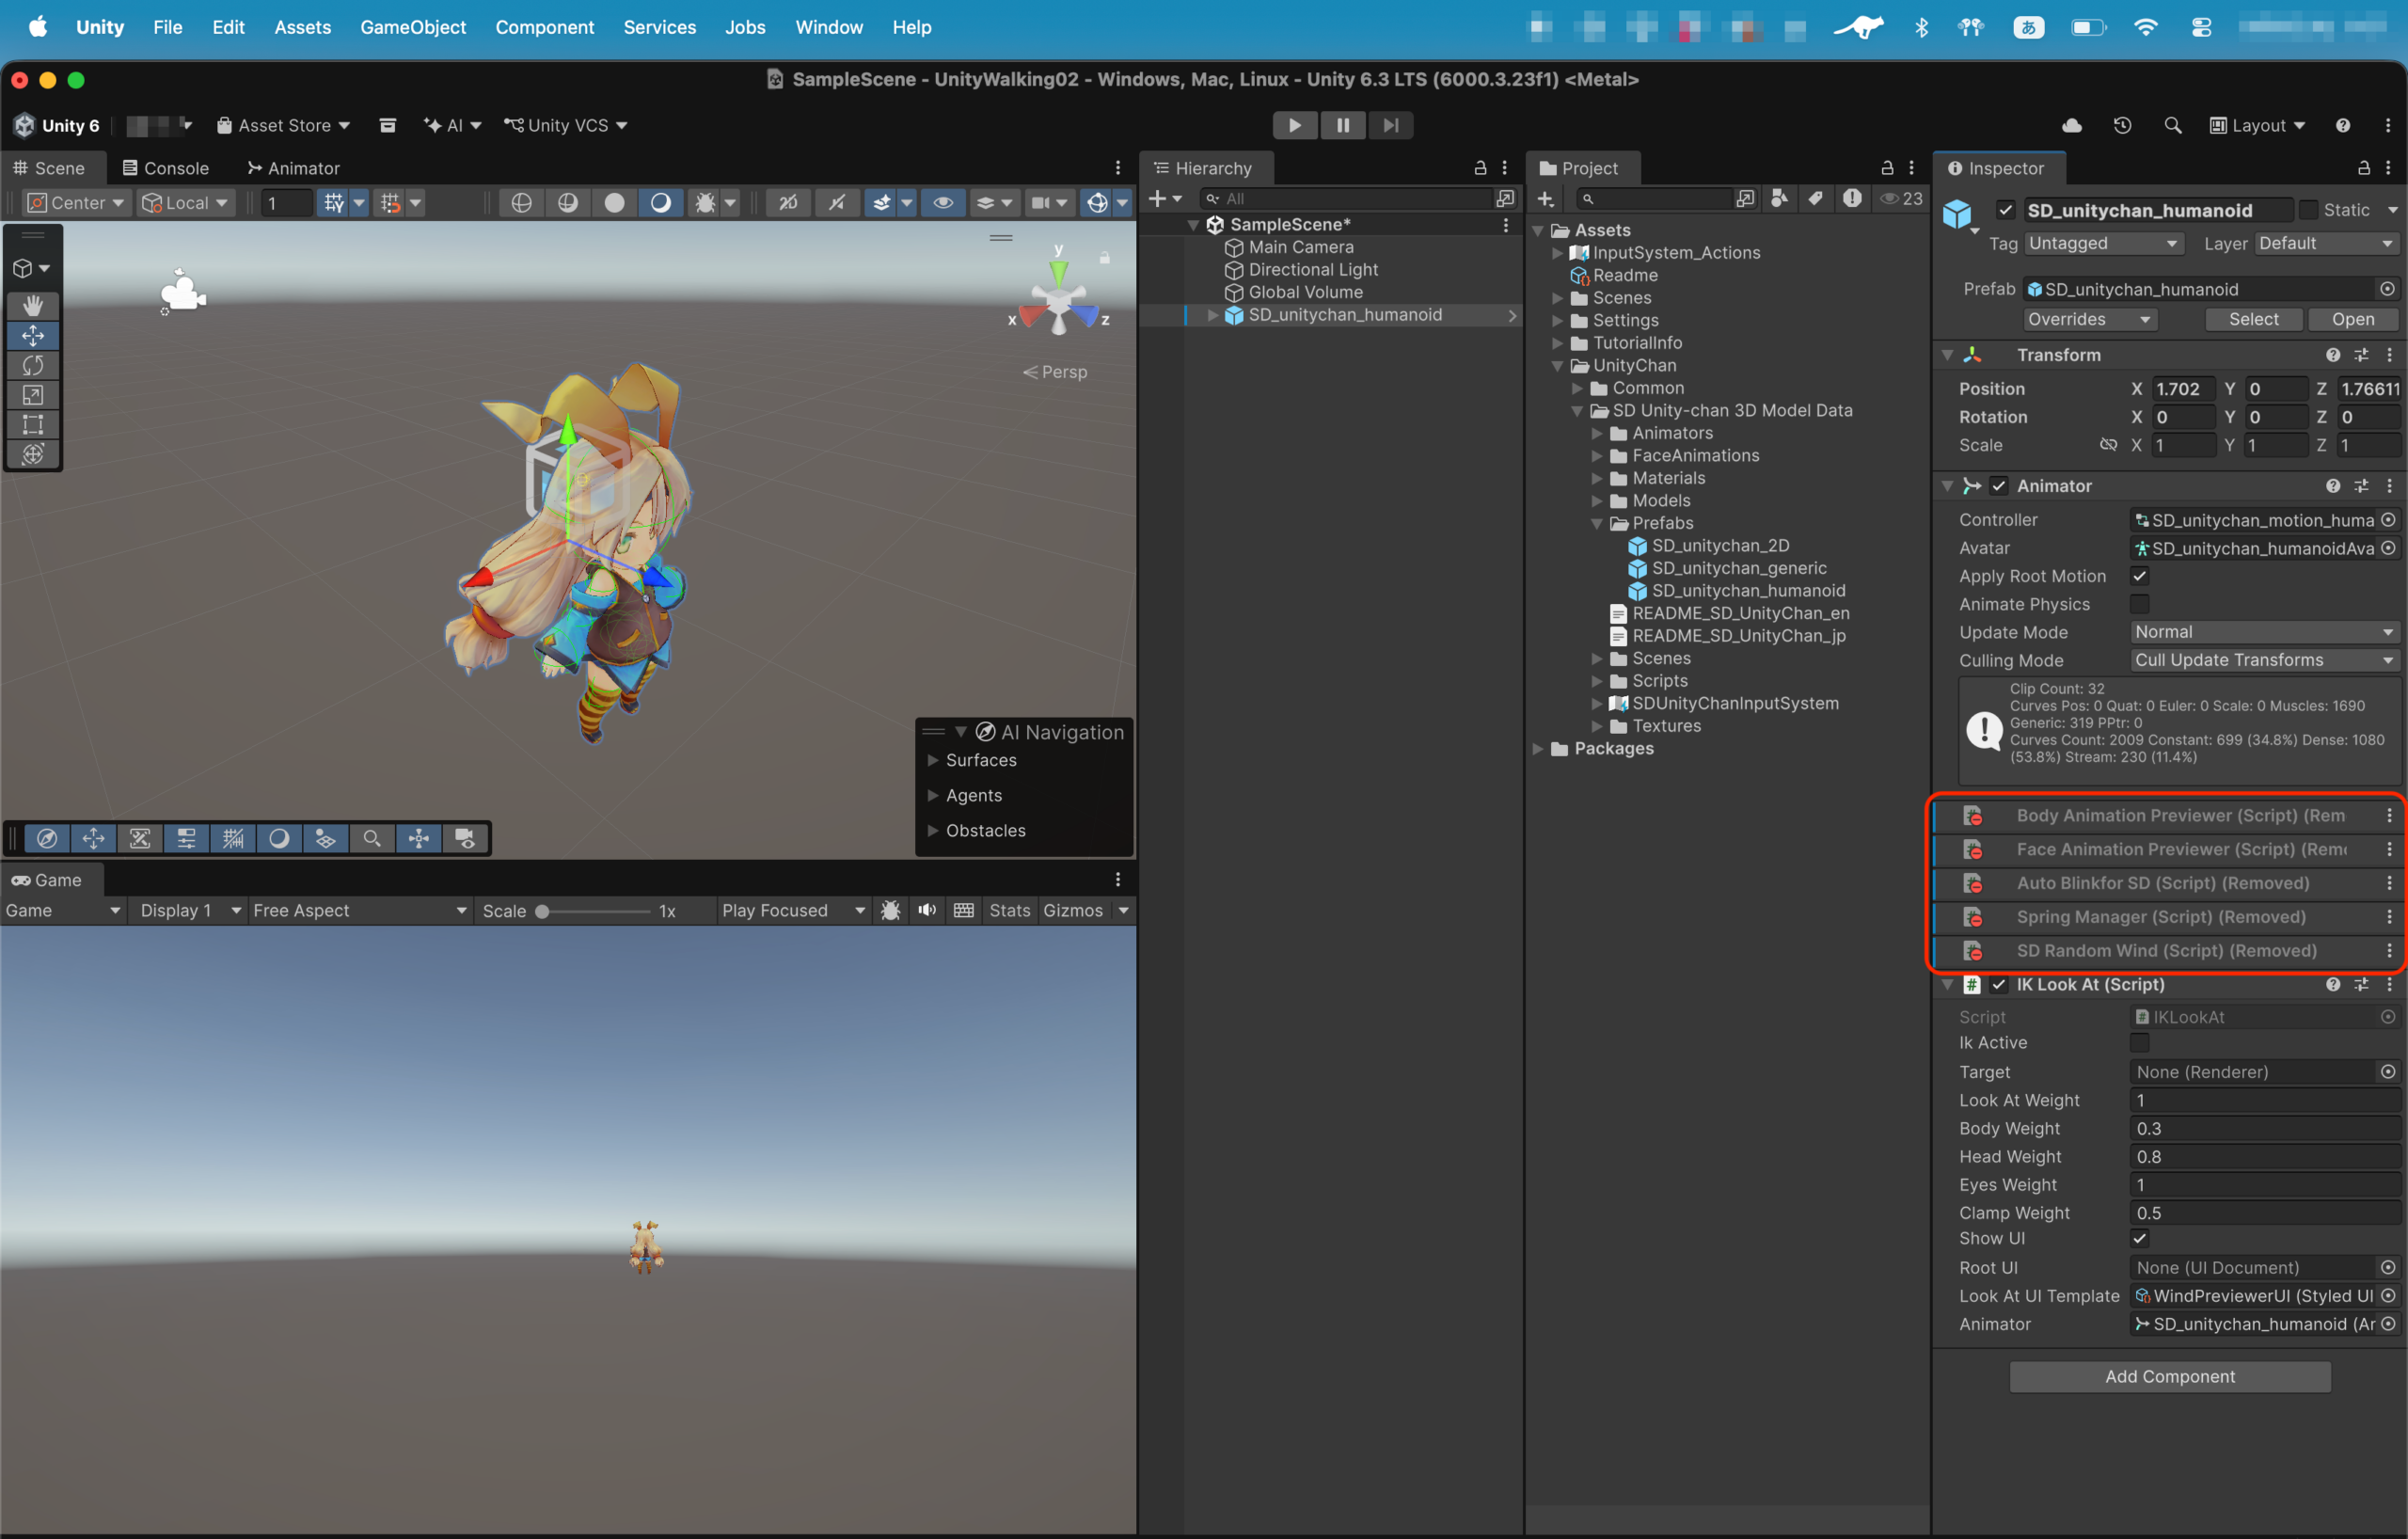Click the Position X input field

pos(2185,389)
